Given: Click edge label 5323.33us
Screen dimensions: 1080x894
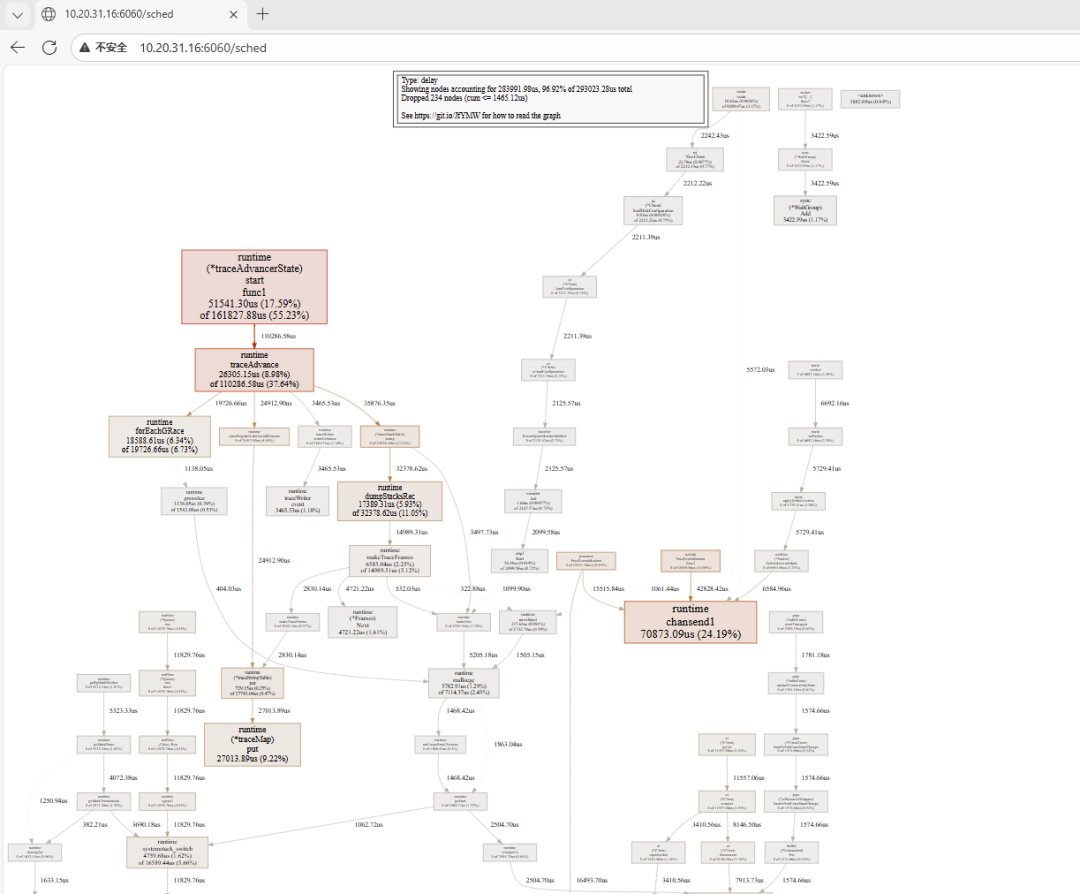Looking at the screenshot, I should 123,710.
